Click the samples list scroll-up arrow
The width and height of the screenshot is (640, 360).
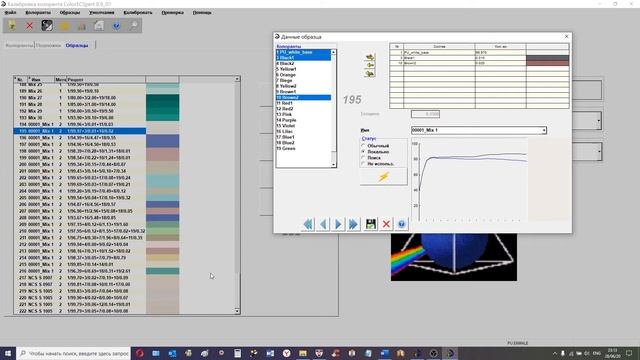(x=237, y=79)
